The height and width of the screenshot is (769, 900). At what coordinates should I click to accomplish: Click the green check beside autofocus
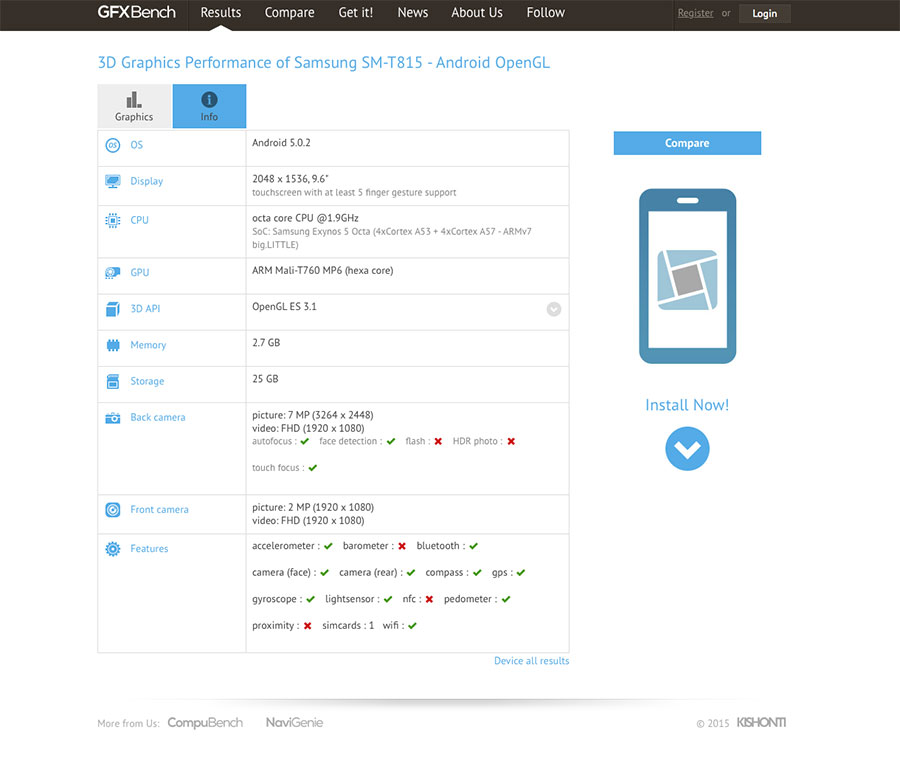coord(305,441)
